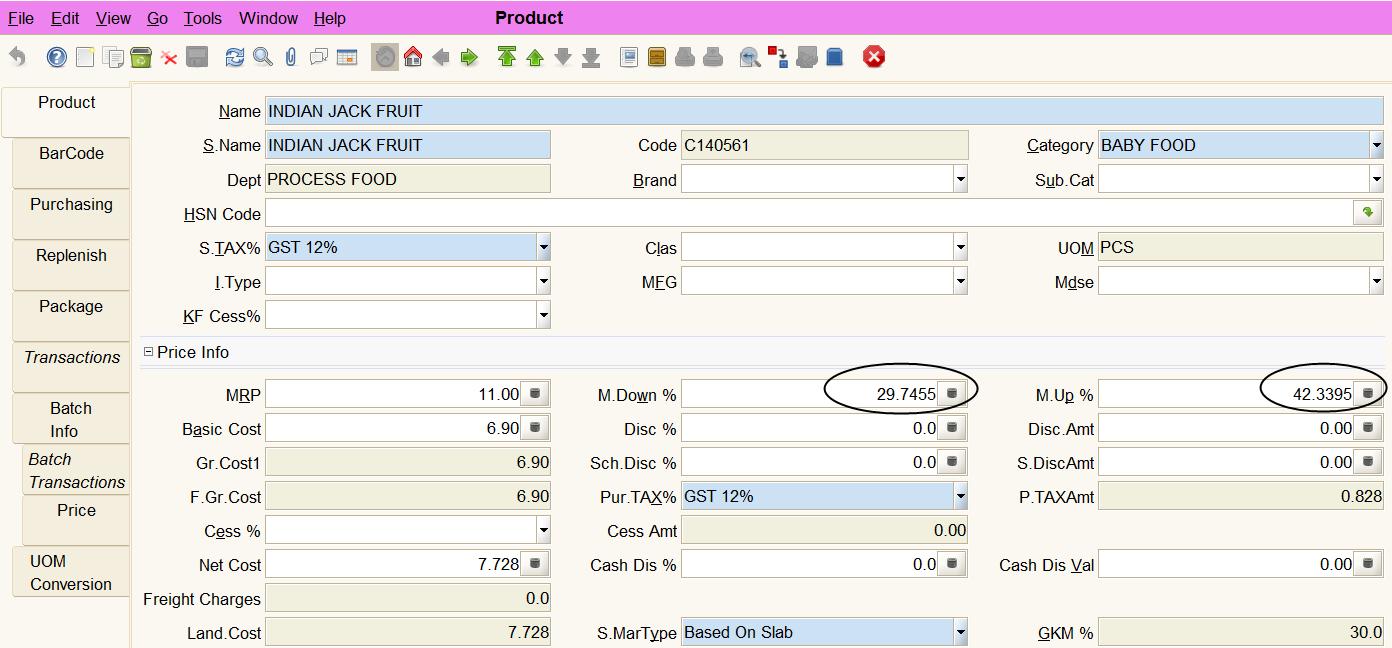The width and height of the screenshot is (1392, 648).
Task: Click the grey left arrow toolbar icon
Action: pos(441,57)
